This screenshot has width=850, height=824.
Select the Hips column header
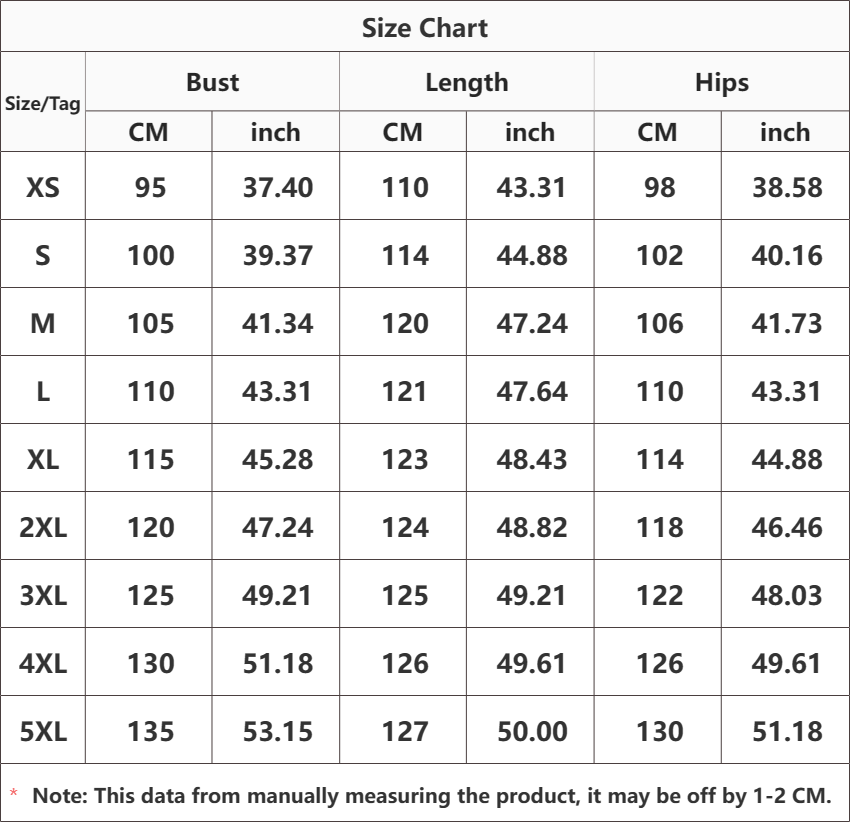pyautogui.click(x=722, y=83)
